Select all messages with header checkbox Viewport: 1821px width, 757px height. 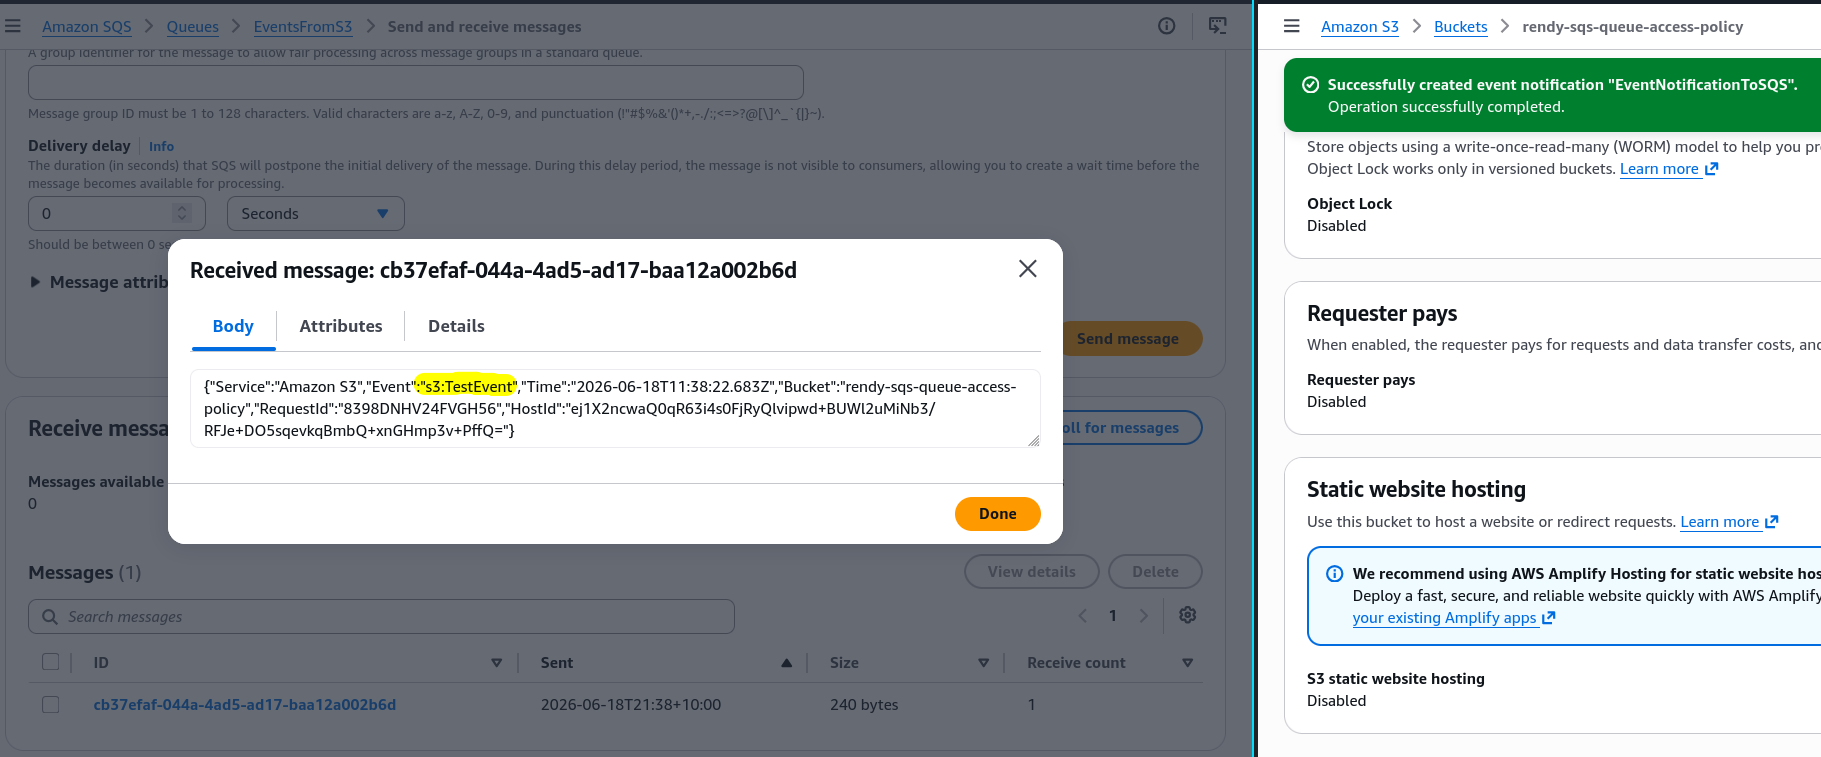[51, 662]
